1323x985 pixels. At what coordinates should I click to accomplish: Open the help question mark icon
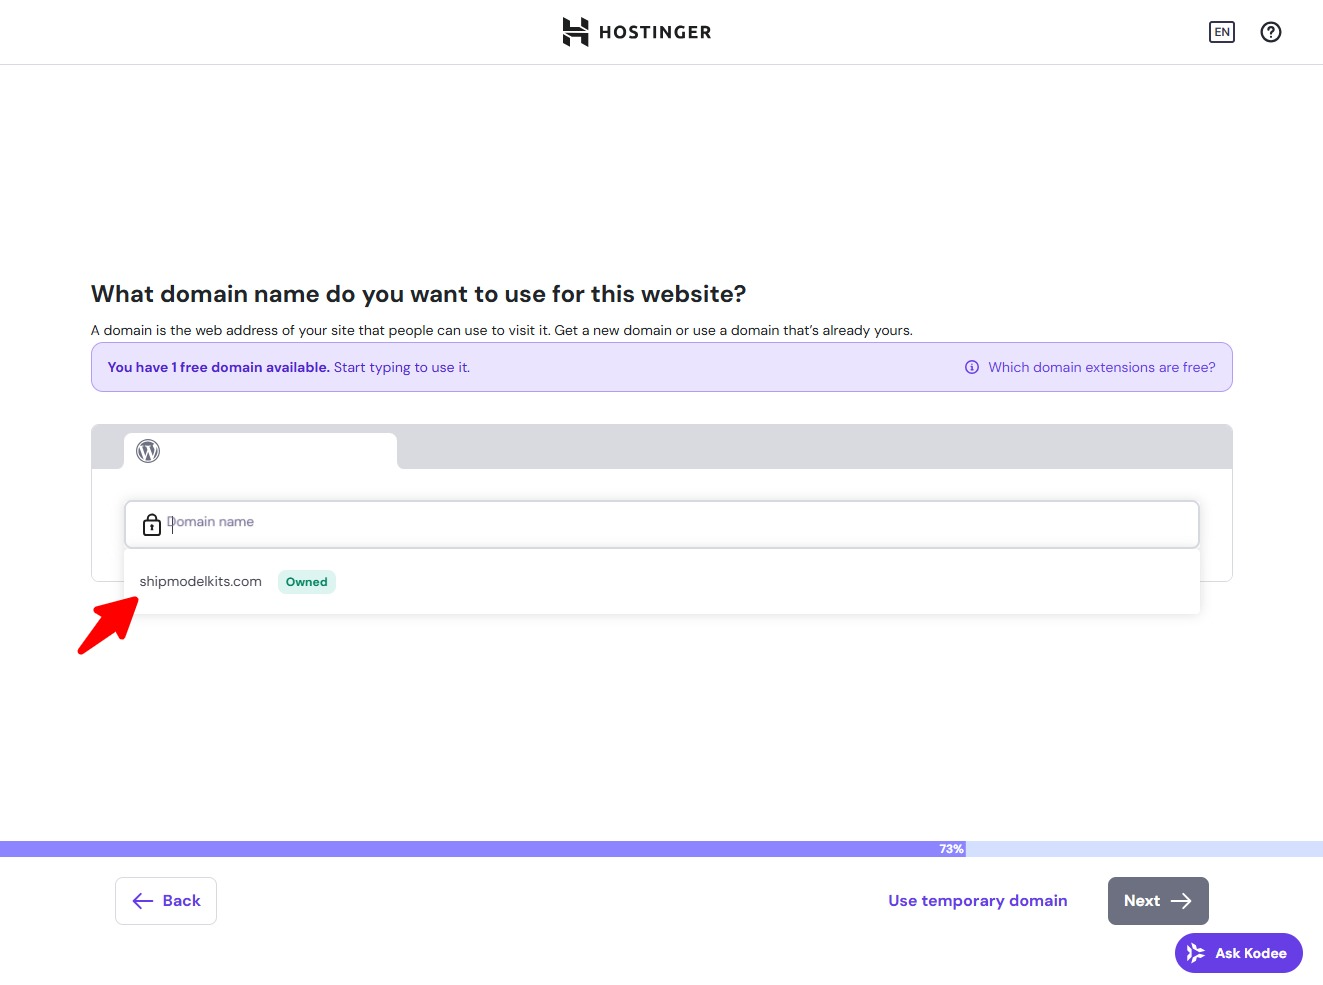[1270, 32]
